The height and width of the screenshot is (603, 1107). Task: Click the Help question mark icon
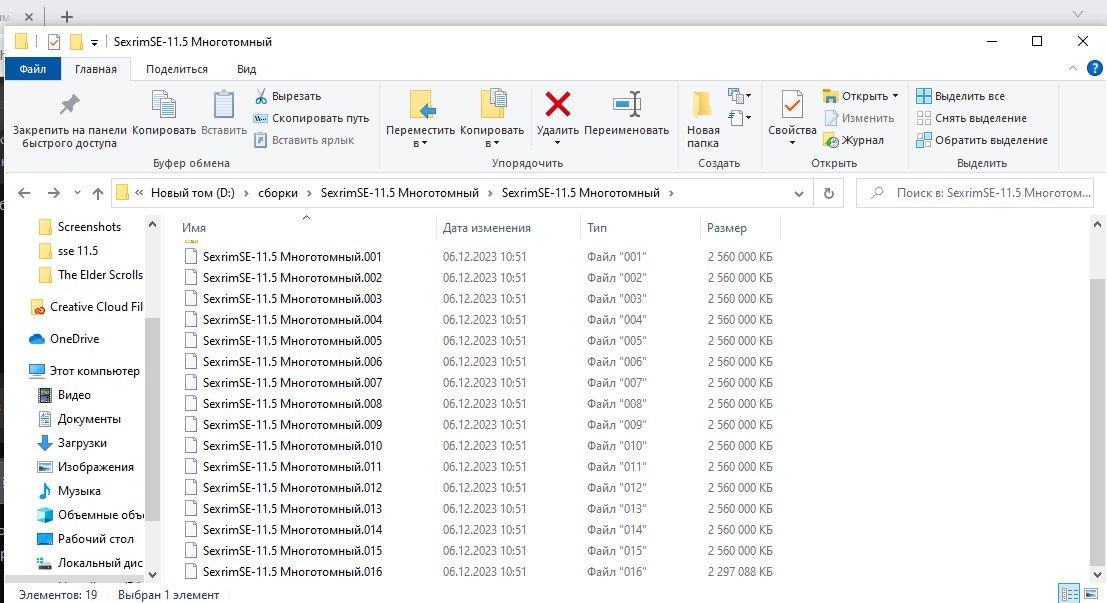pos(1095,69)
